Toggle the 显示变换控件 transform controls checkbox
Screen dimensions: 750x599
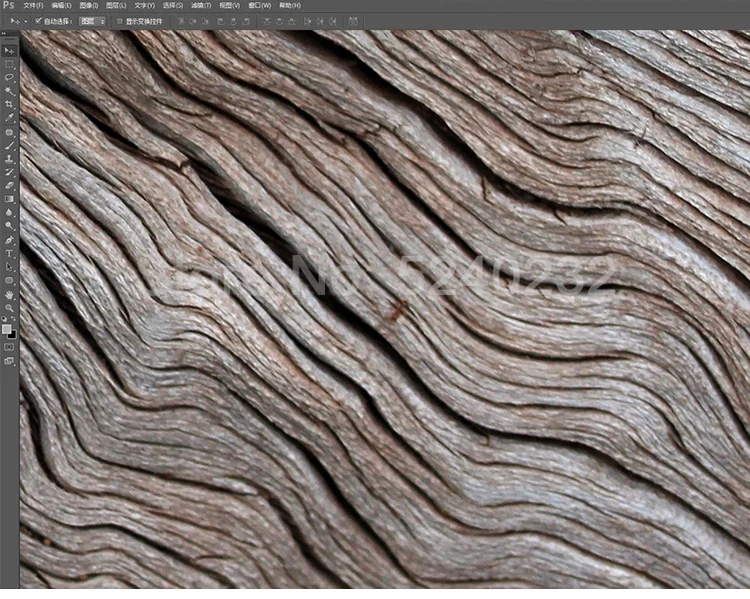[x=120, y=21]
